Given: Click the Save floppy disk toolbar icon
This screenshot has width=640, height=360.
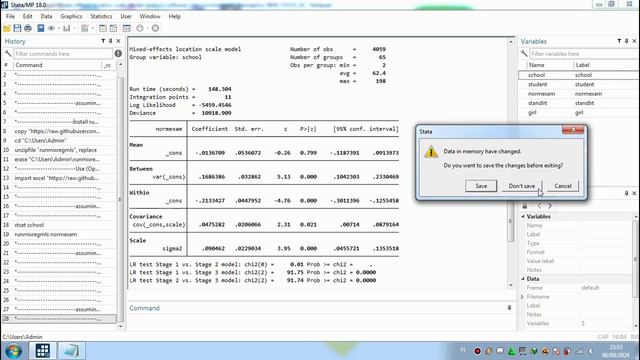Looking at the screenshot, I should 17,28.
